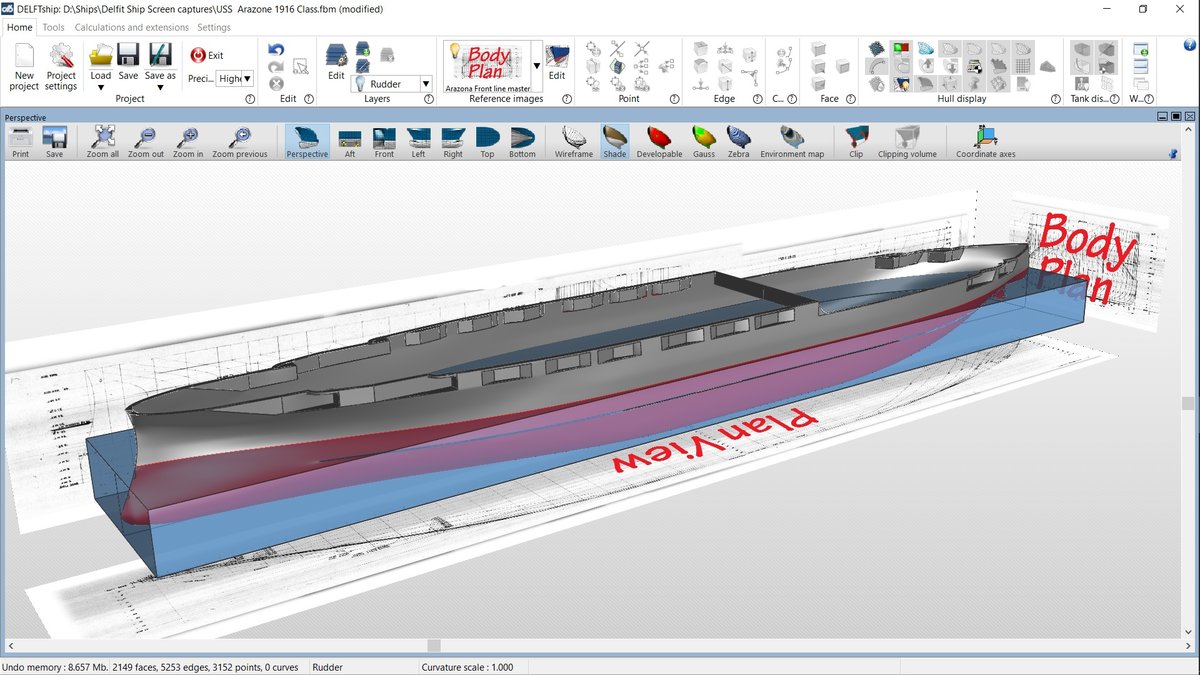Open the Rudder layer dropdown
This screenshot has height=675, width=1200.
(426, 85)
